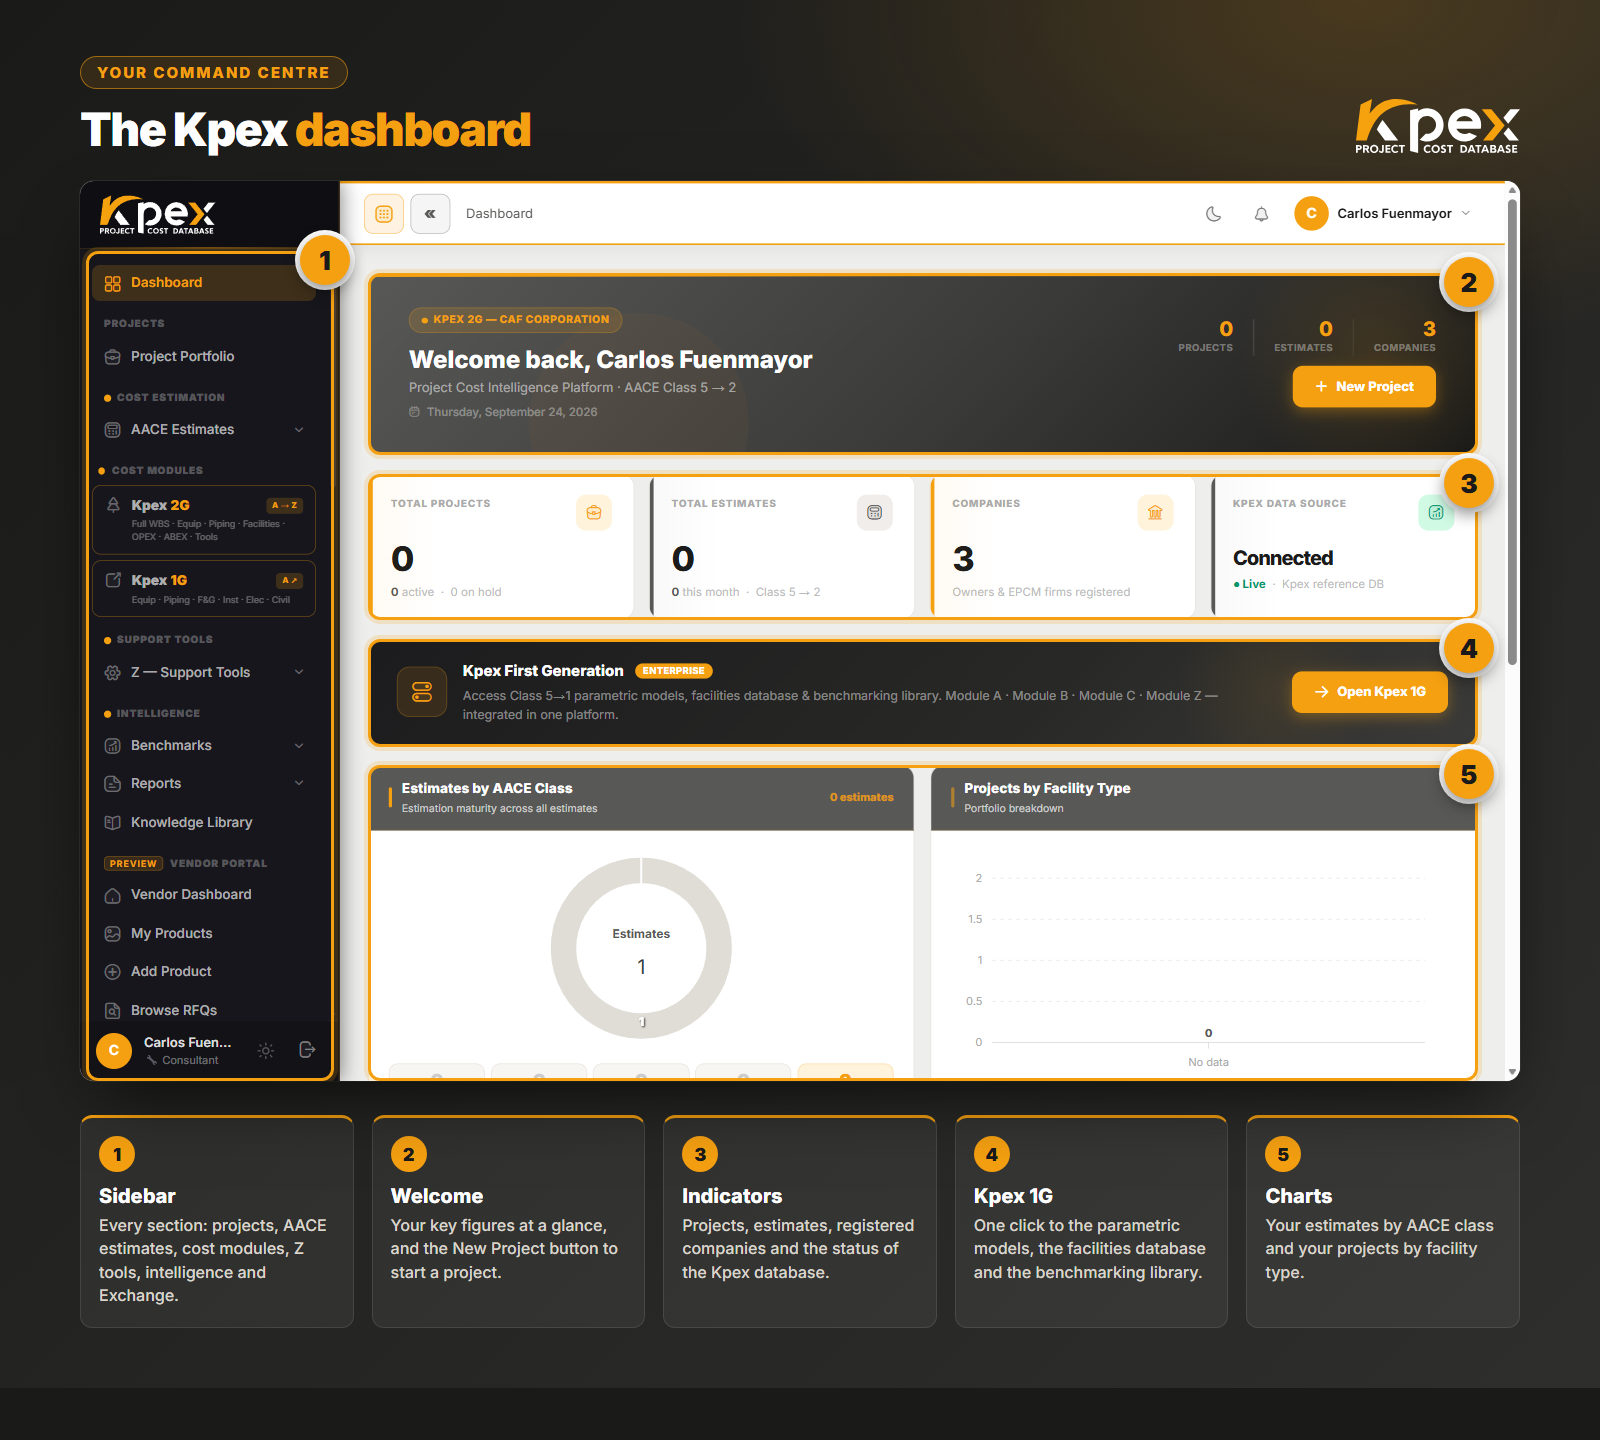Click the Dashboard grid icon in sidebar
The height and width of the screenshot is (1440, 1600).
(x=113, y=283)
